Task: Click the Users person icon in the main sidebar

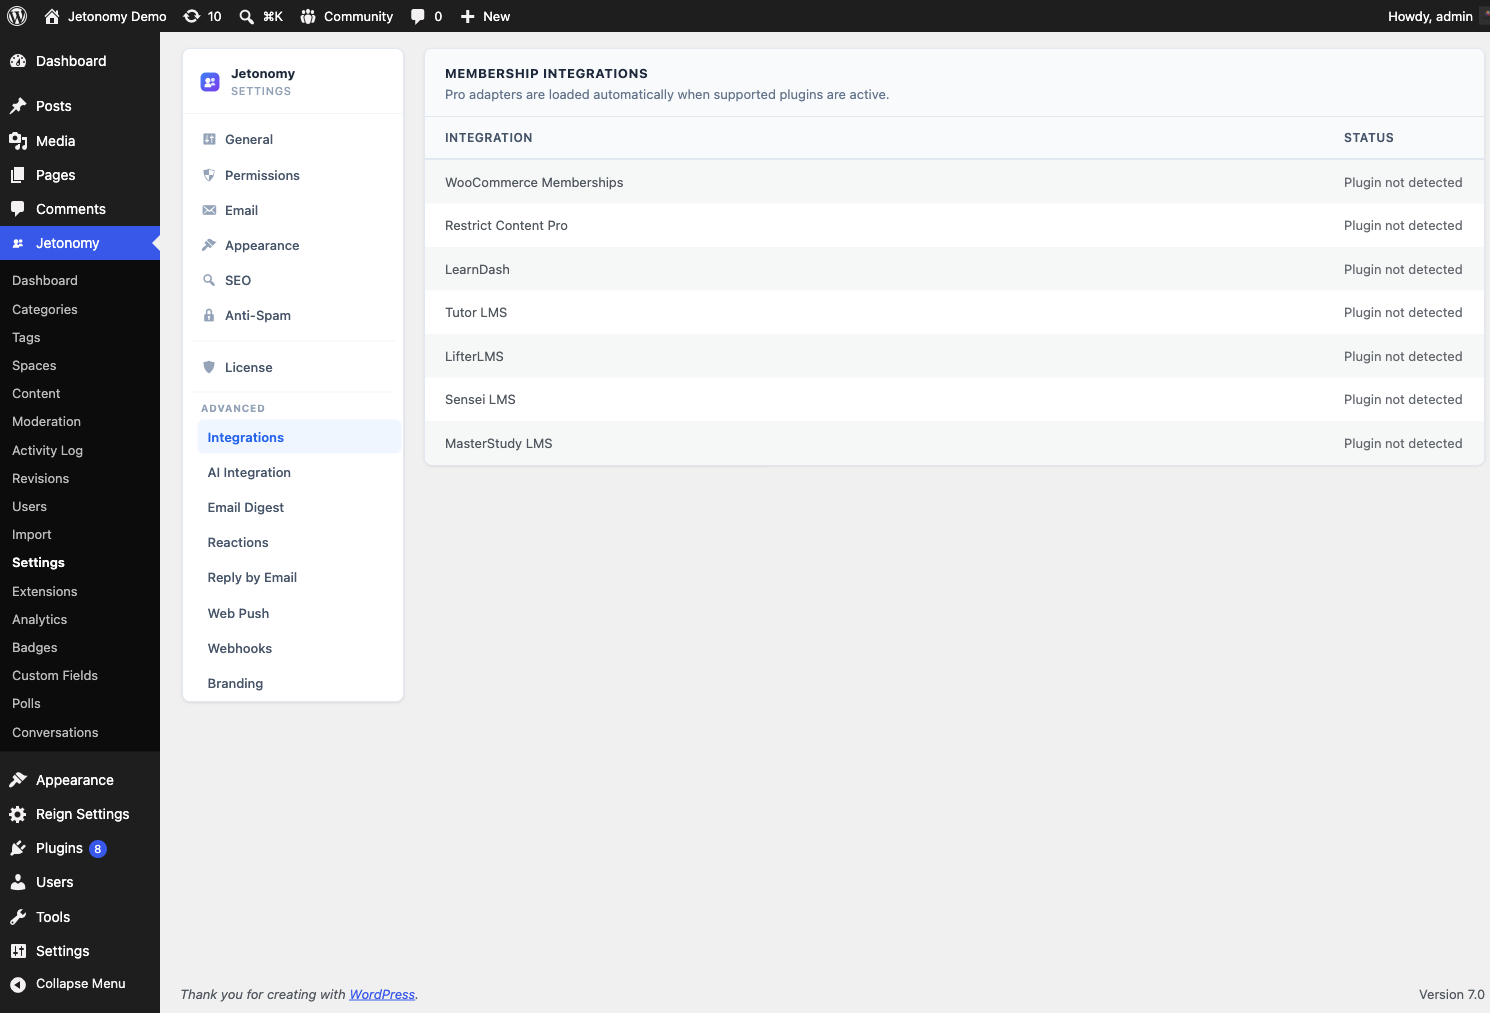Action: [x=18, y=882]
